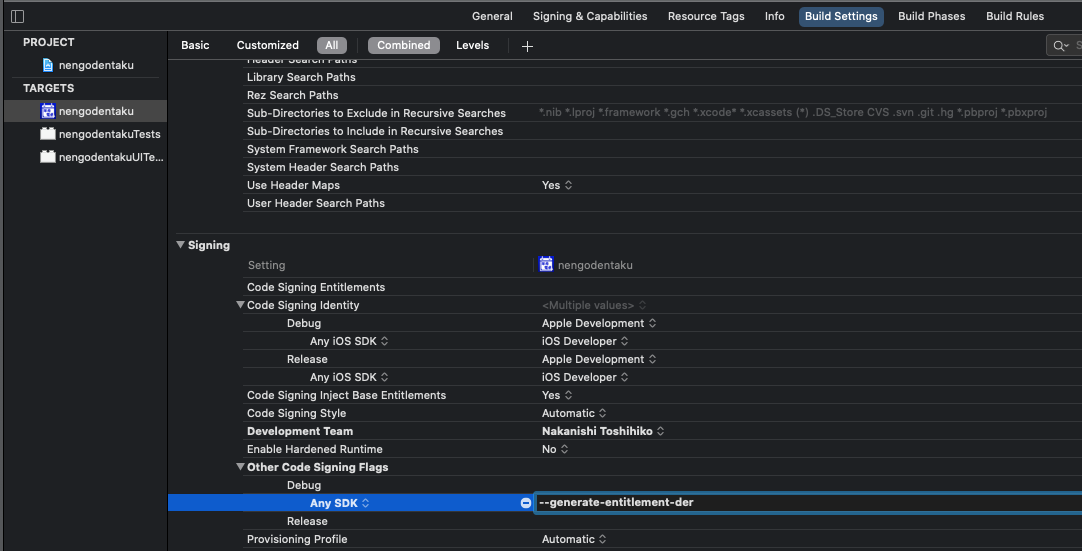Click the nengodentaku column header icon
The height and width of the screenshot is (551, 1082).
[x=546, y=264]
